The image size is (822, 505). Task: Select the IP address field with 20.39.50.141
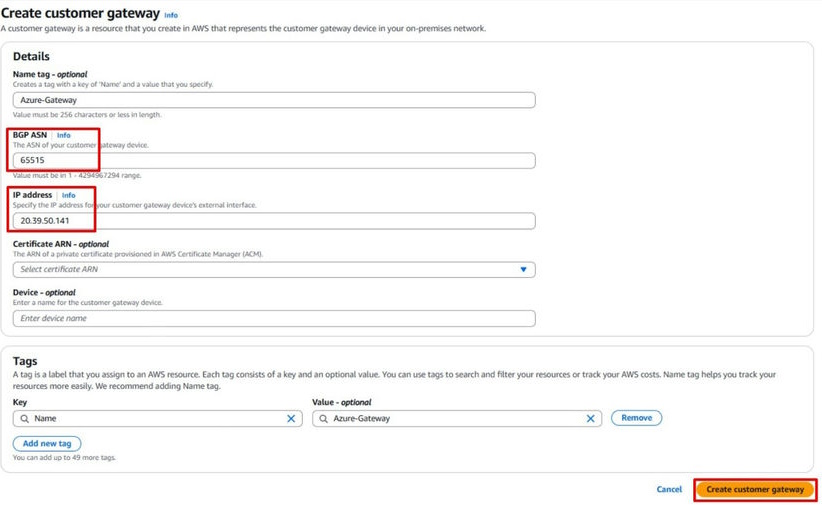[273, 220]
